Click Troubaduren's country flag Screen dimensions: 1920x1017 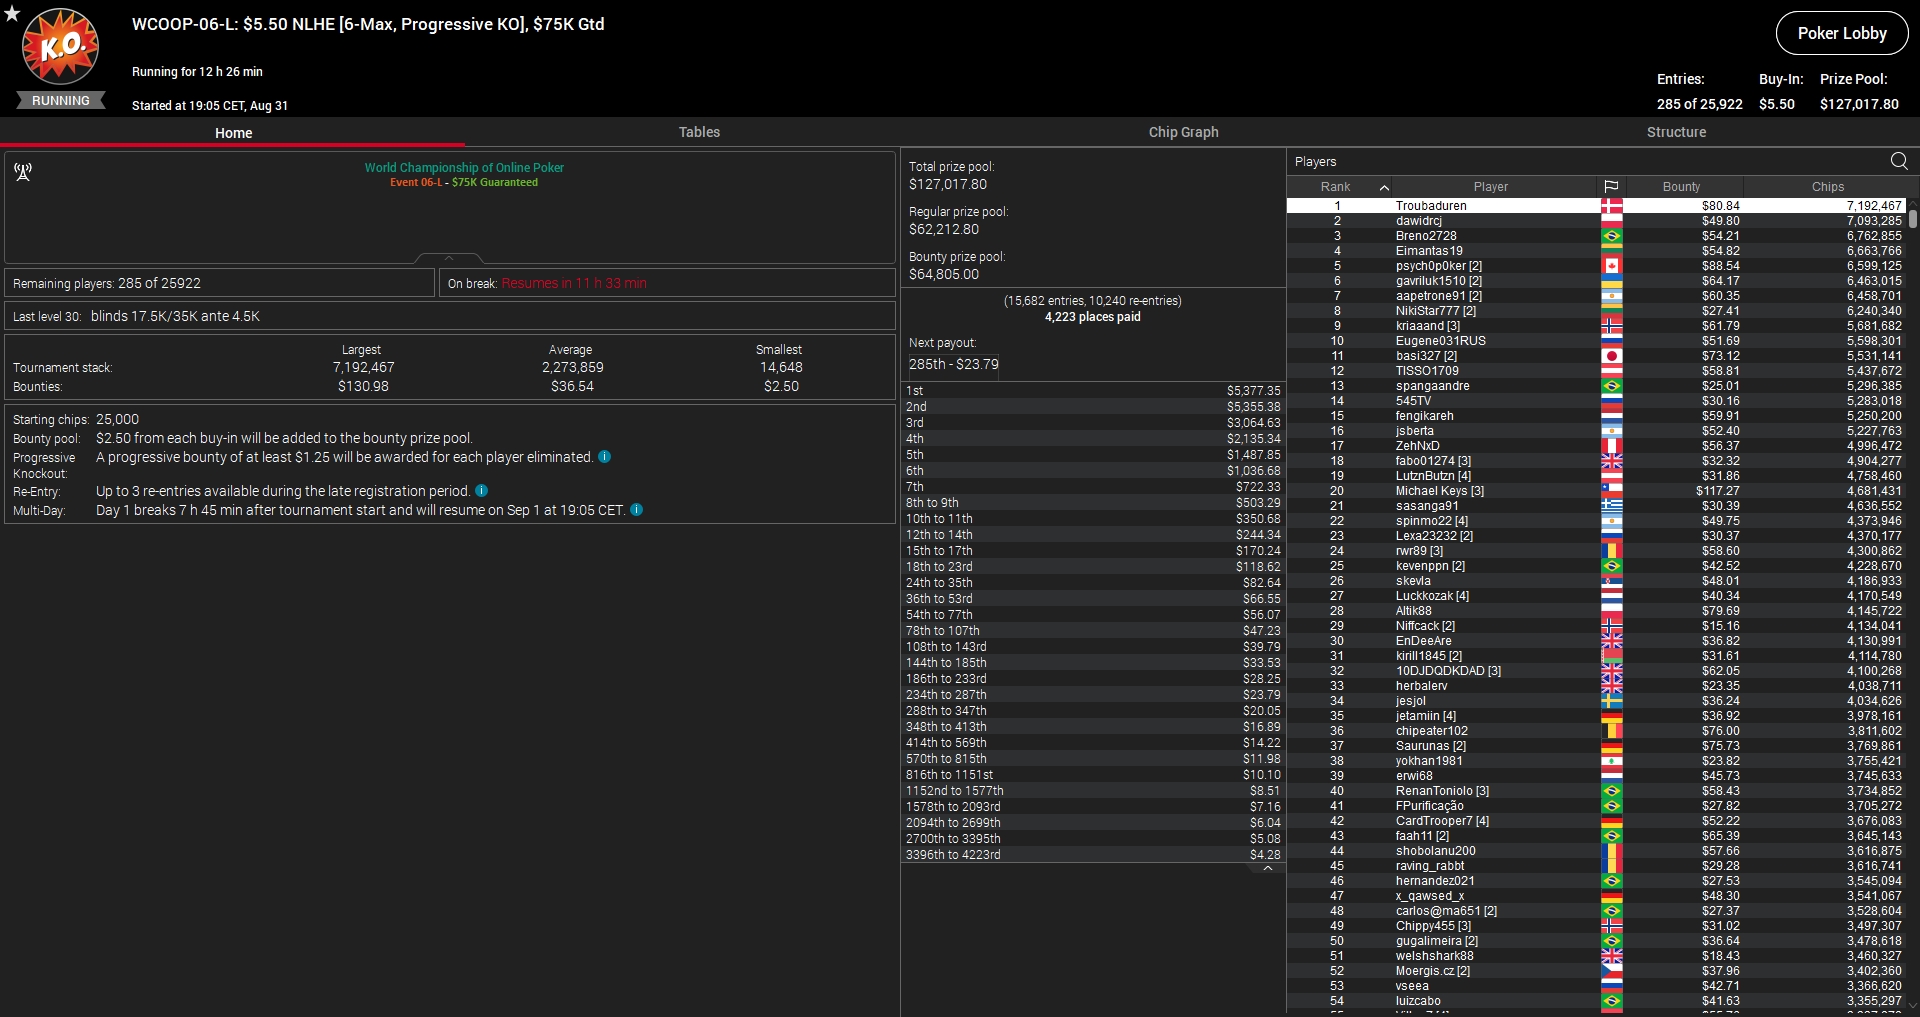1611,206
